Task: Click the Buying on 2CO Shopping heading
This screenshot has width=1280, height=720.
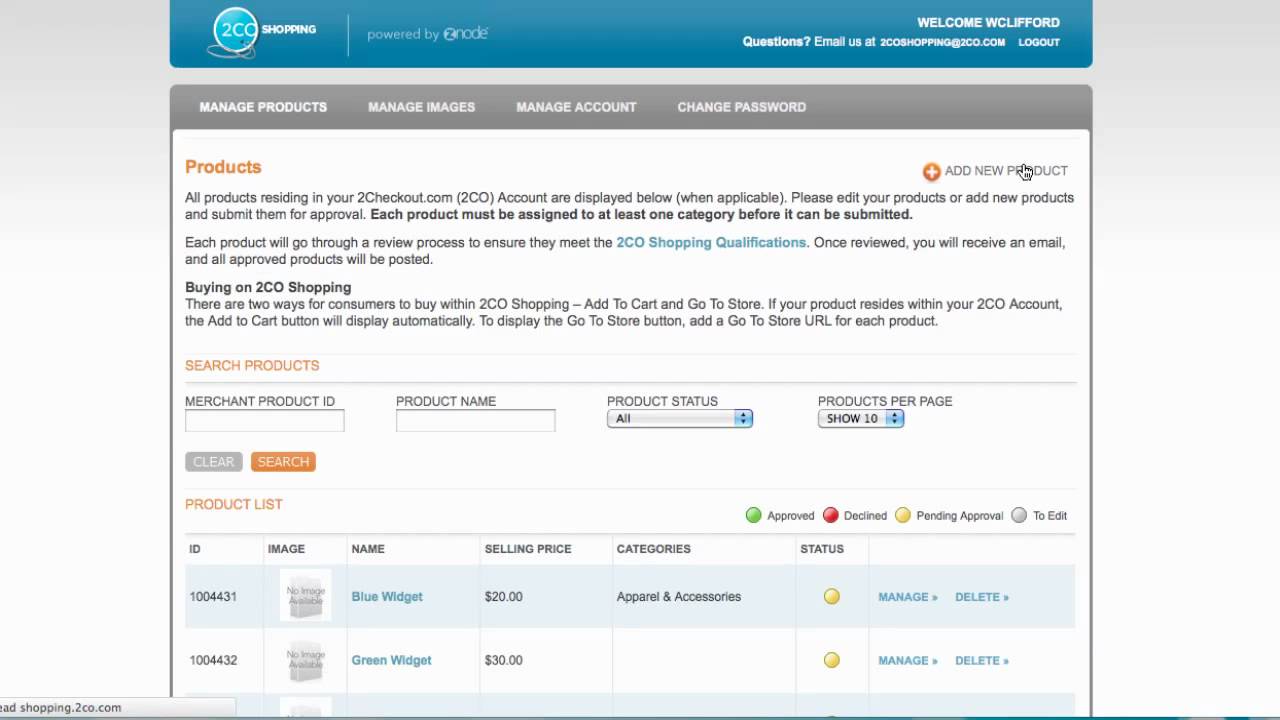Action: pyautogui.click(x=268, y=287)
